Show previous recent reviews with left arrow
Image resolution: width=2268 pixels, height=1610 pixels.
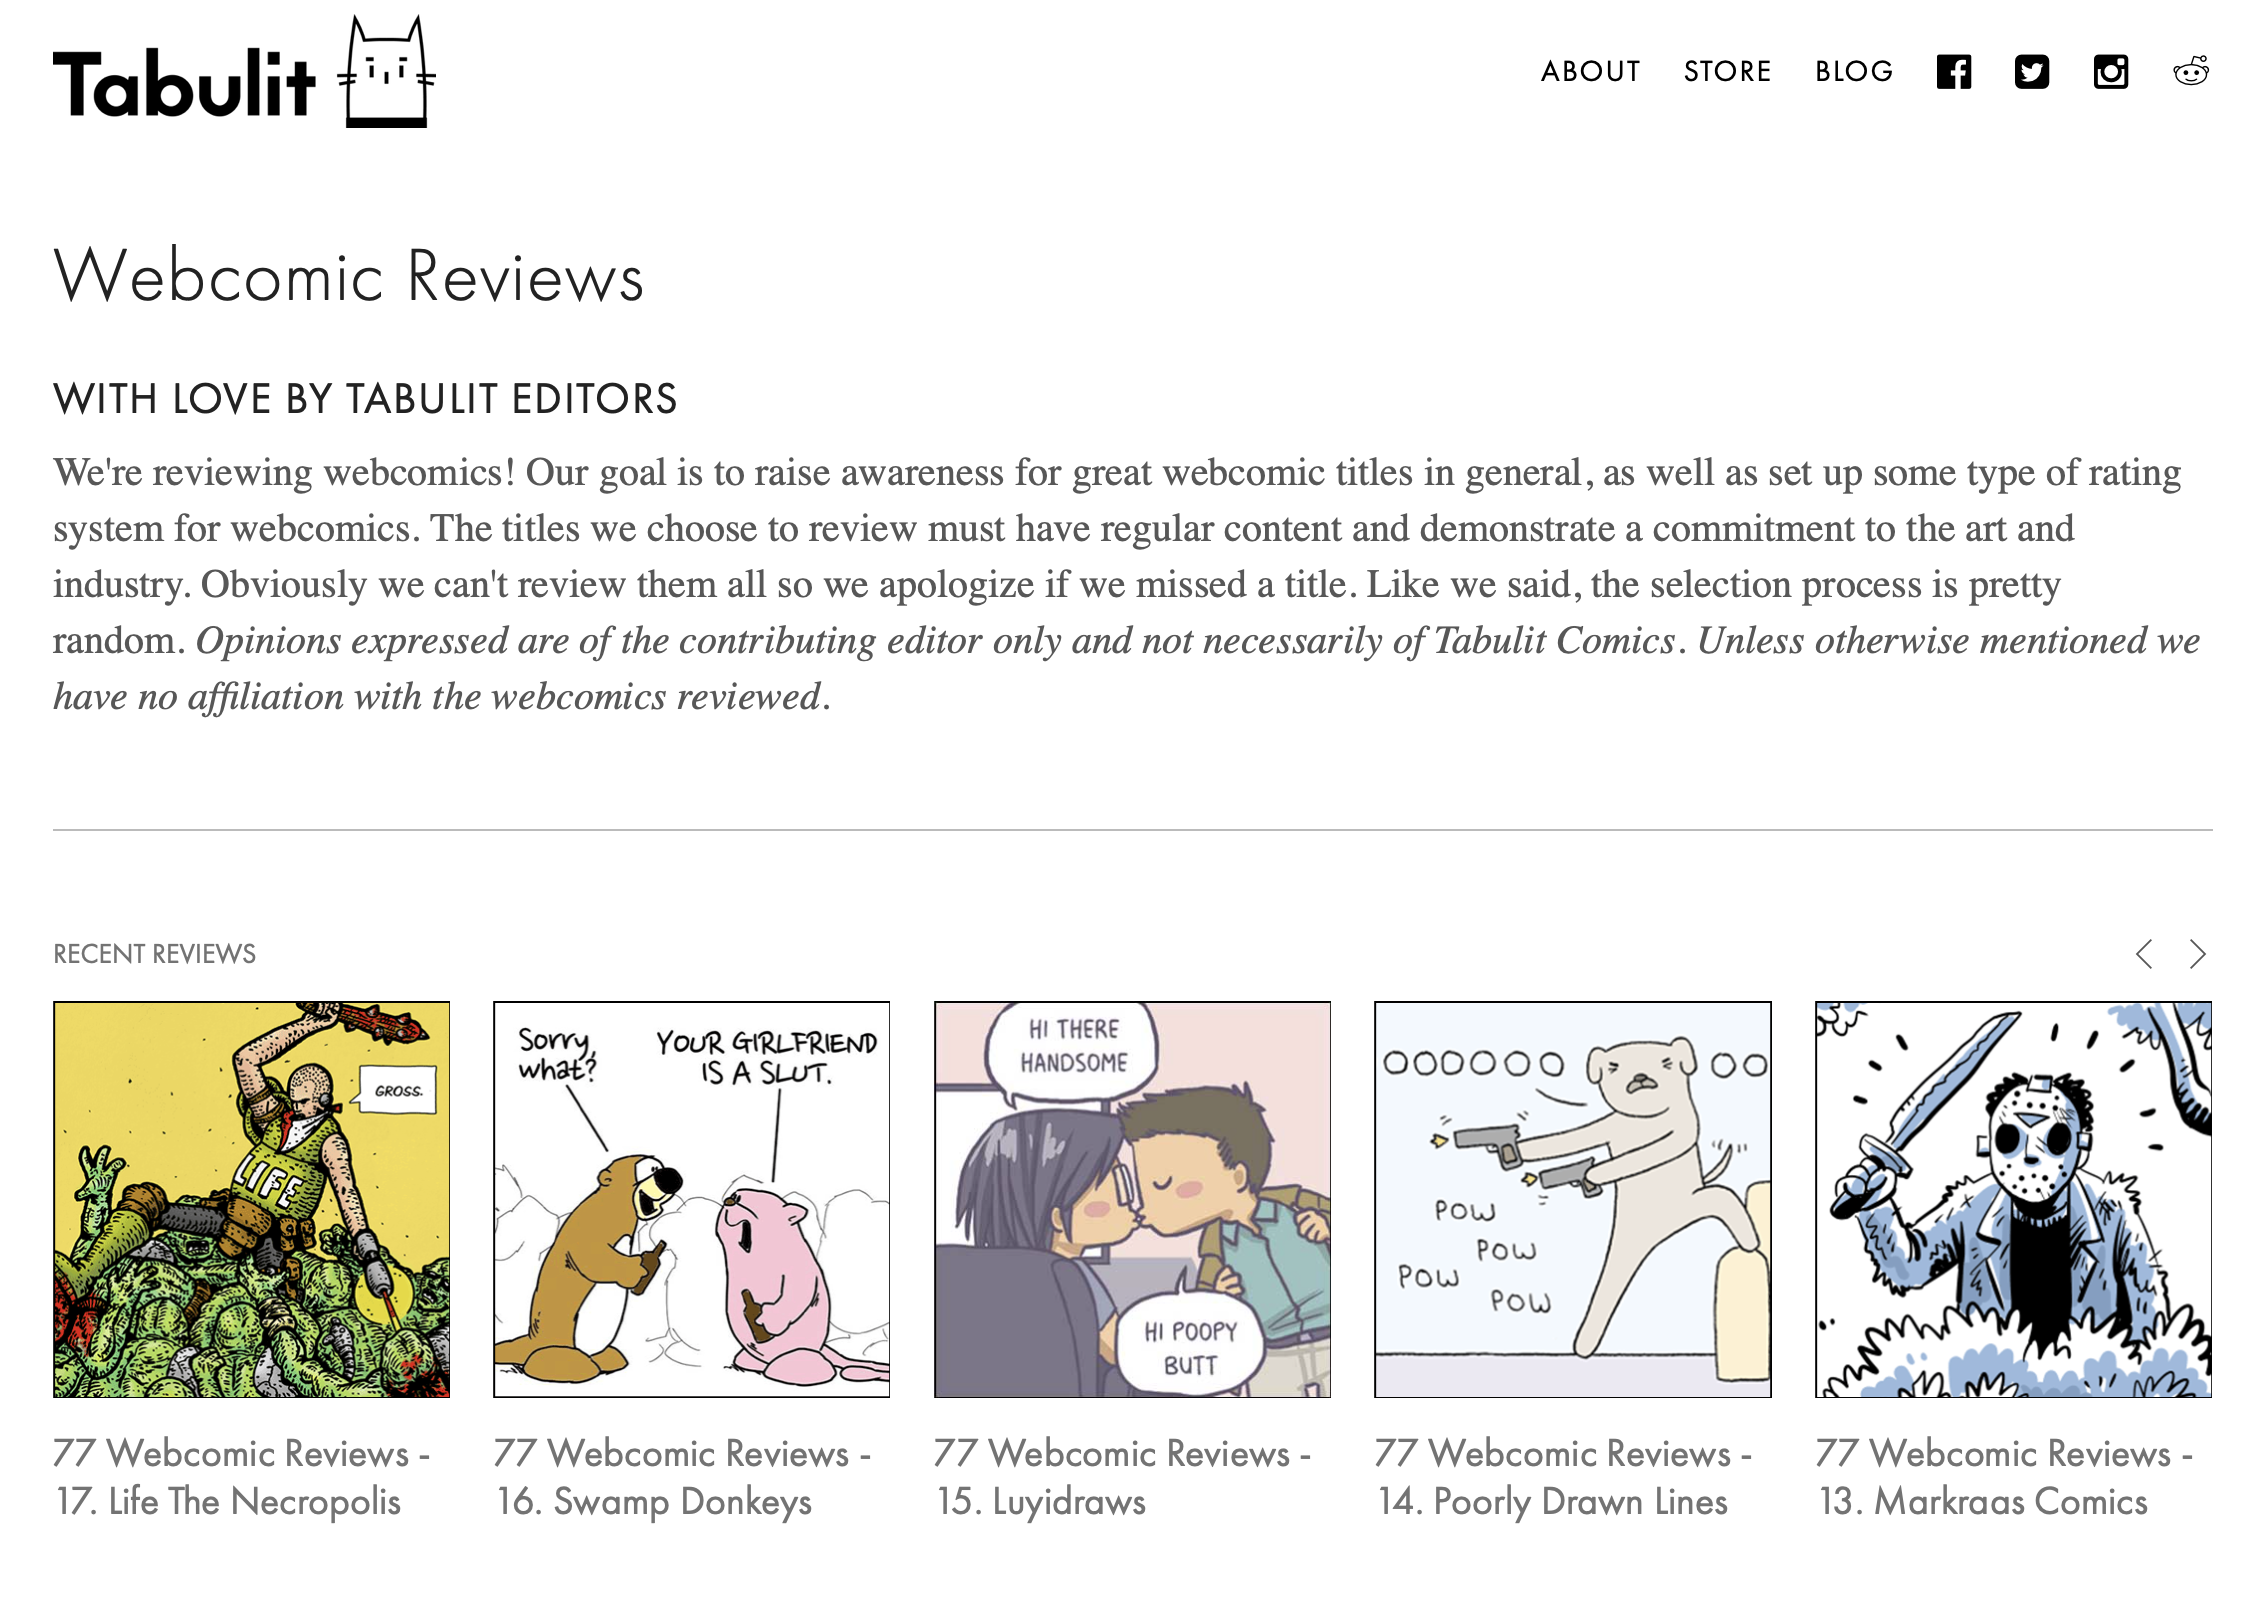[x=2144, y=954]
